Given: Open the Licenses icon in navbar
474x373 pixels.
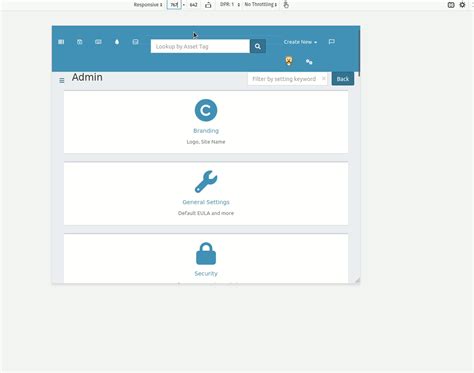Looking at the screenshot, I should tap(80, 42).
